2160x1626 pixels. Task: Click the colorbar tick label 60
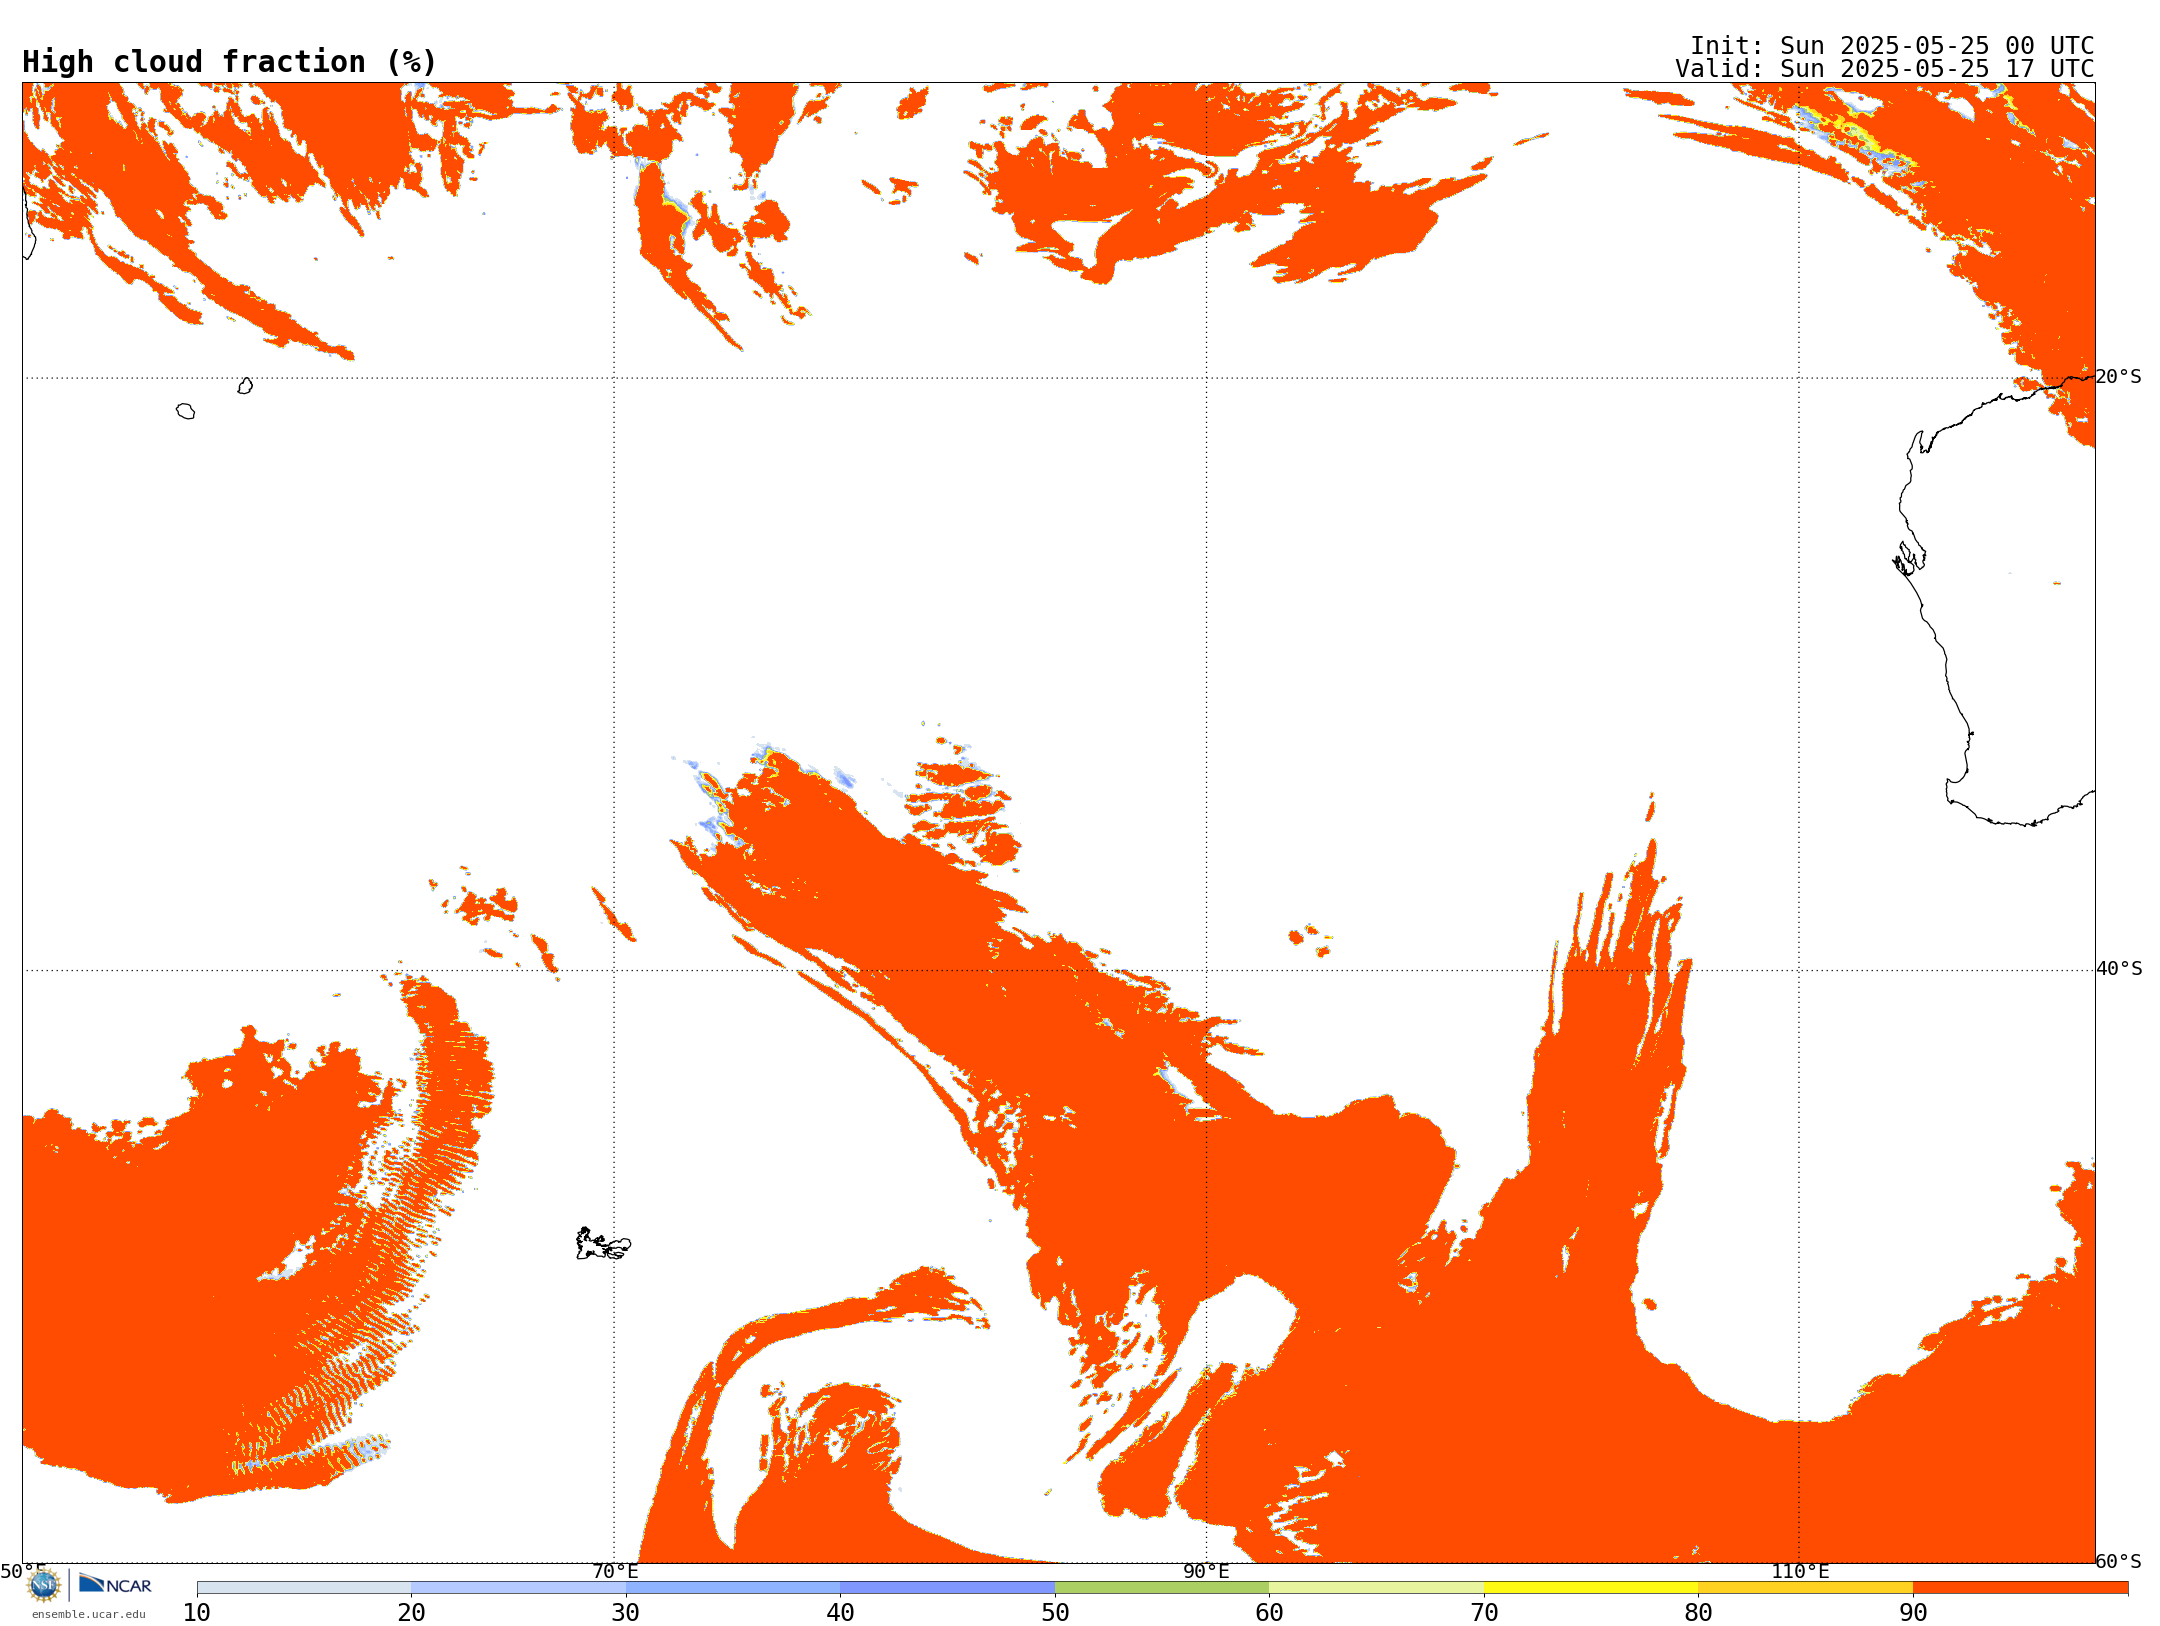coord(1269,1612)
